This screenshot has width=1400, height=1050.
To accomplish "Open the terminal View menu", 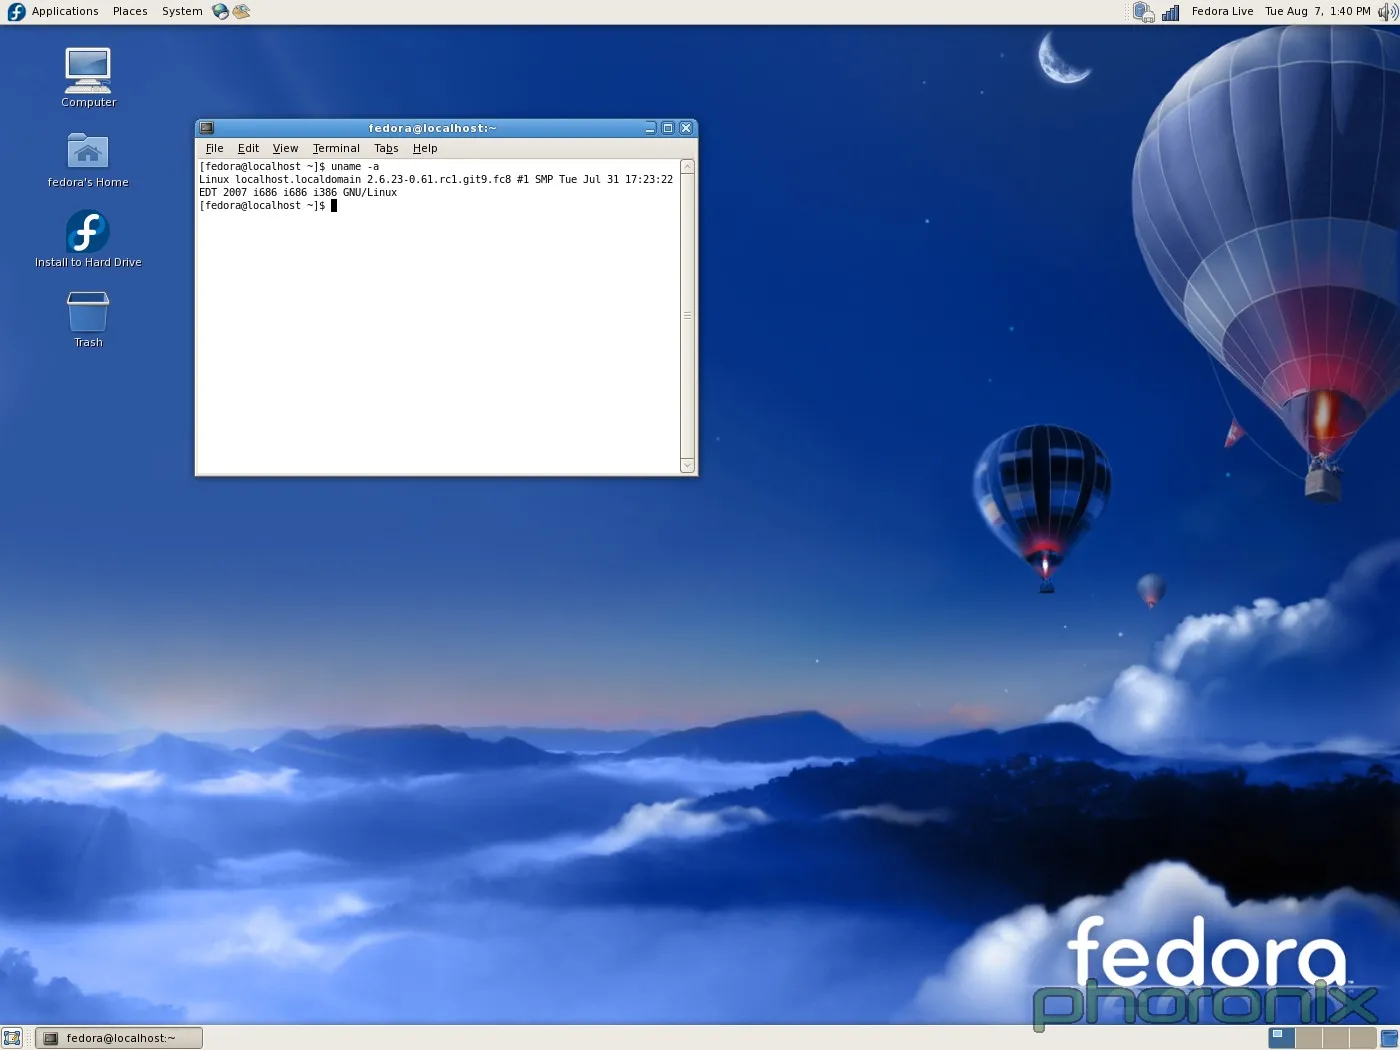I will [x=285, y=148].
